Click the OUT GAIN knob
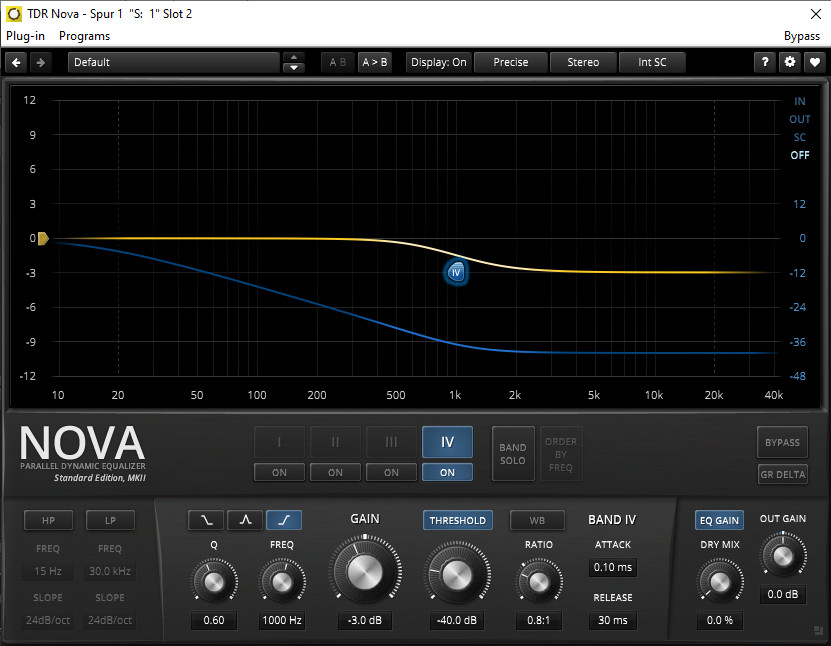The height and width of the screenshot is (646, 831). click(783, 556)
